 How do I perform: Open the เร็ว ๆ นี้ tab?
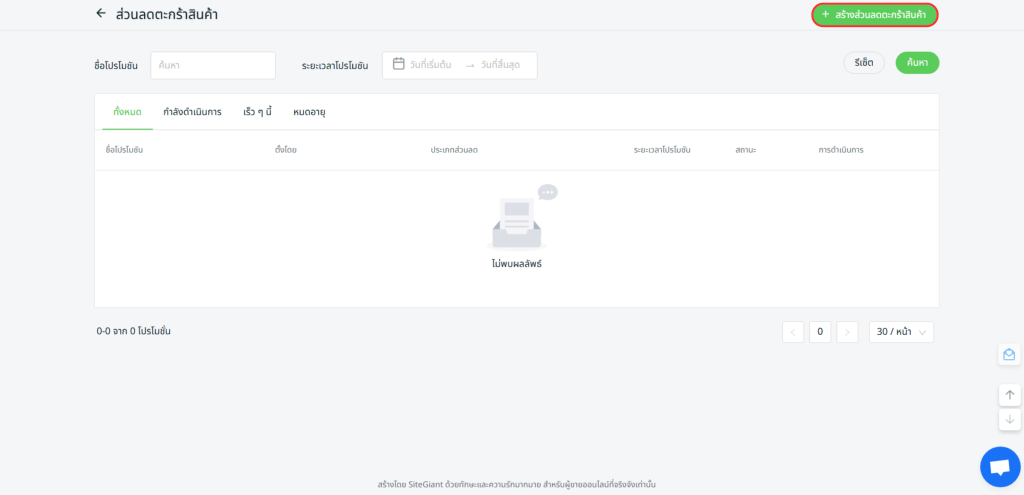[x=257, y=112]
